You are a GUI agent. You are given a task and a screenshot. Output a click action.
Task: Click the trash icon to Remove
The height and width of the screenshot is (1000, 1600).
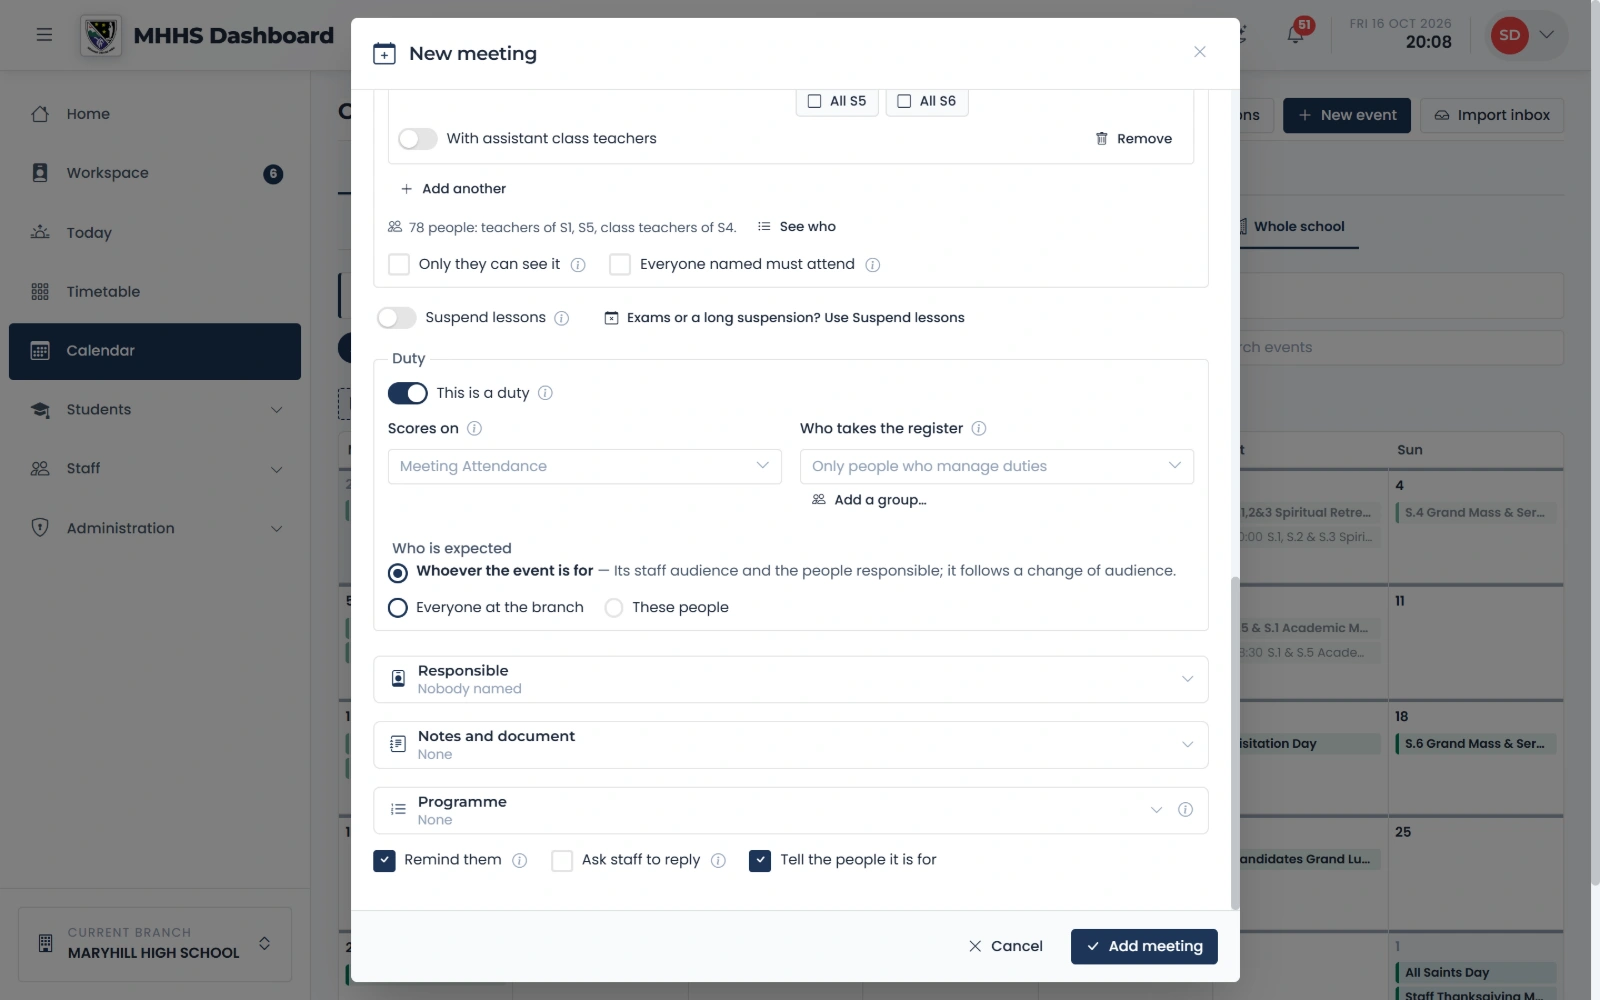[1101, 139]
